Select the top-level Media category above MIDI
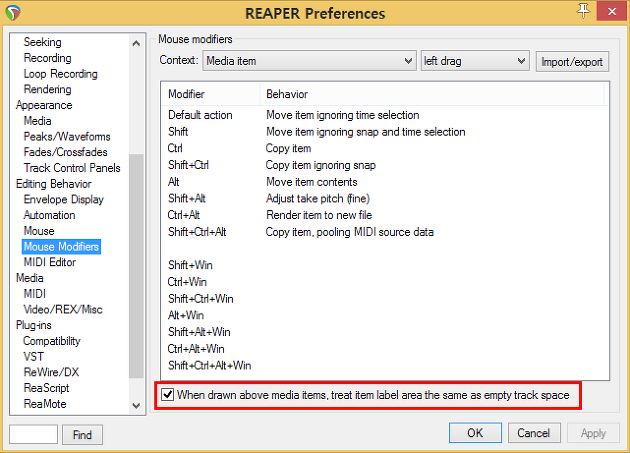 point(30,278)
